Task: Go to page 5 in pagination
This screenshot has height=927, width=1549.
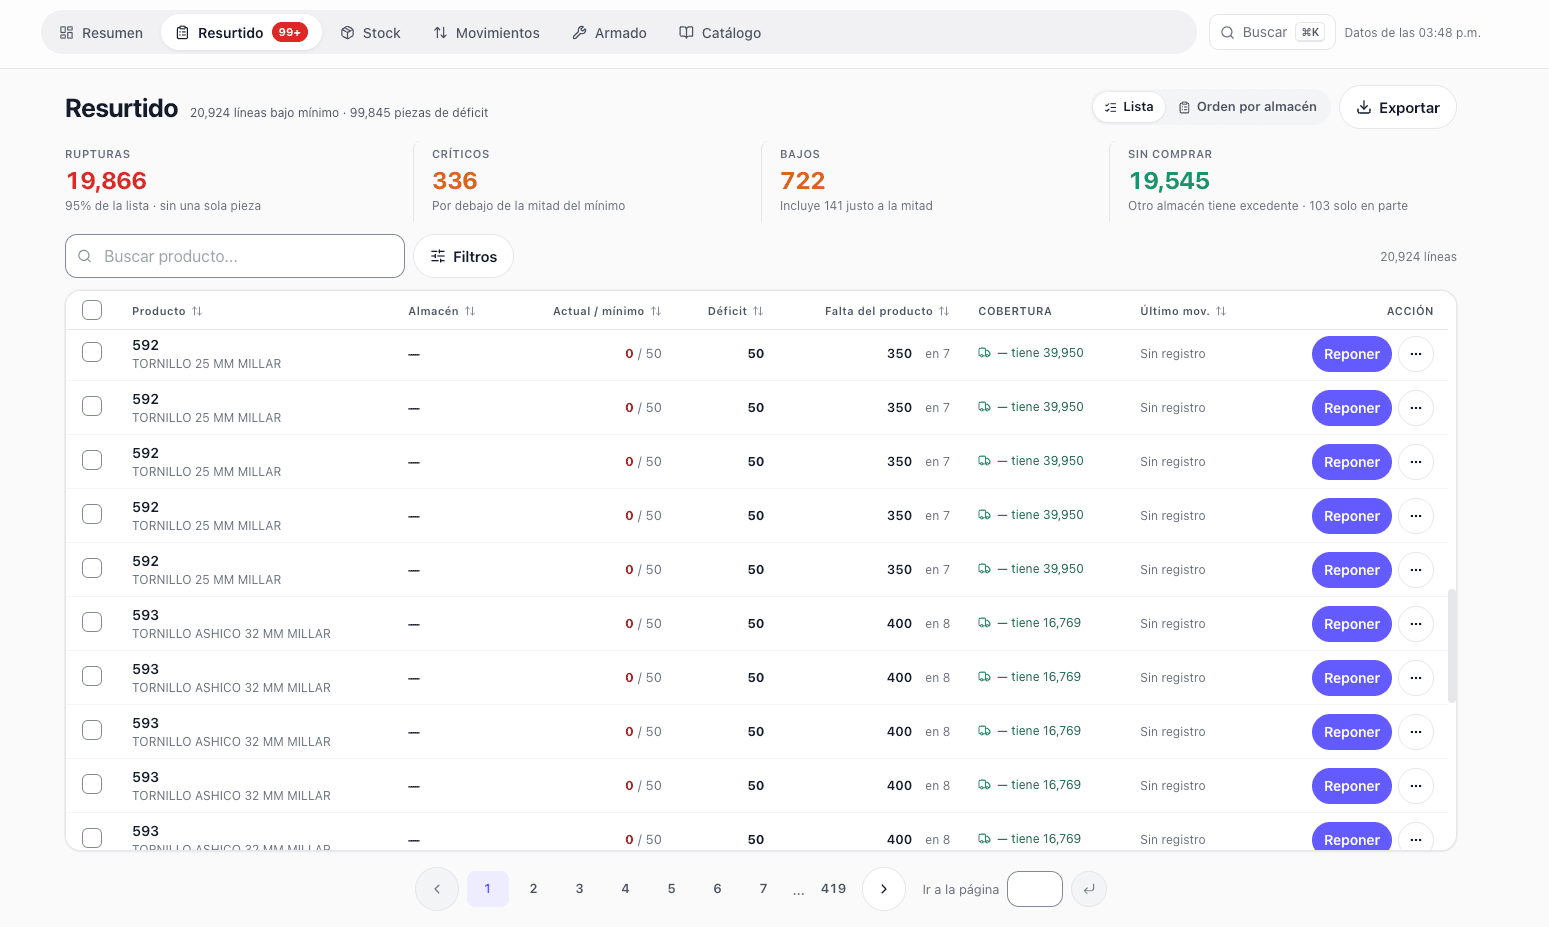Action: tap(672, 889)
